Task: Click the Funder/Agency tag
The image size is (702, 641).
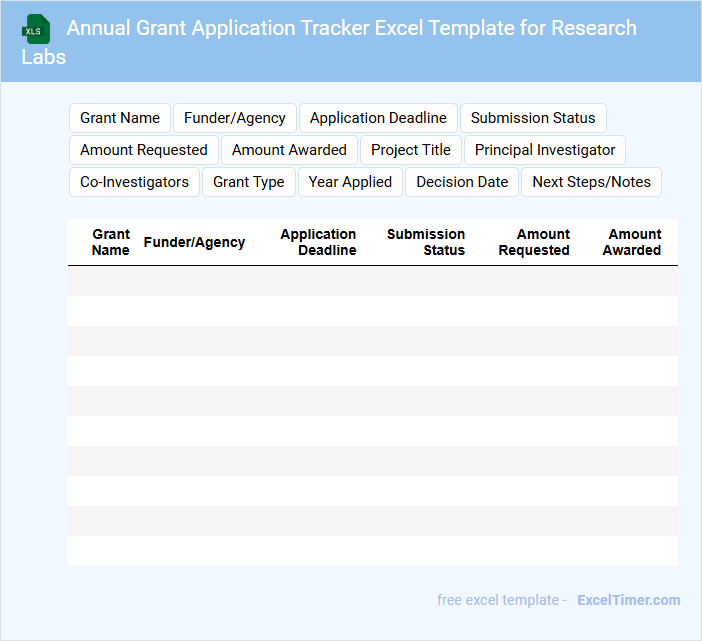Action: [x=235, y=118]
